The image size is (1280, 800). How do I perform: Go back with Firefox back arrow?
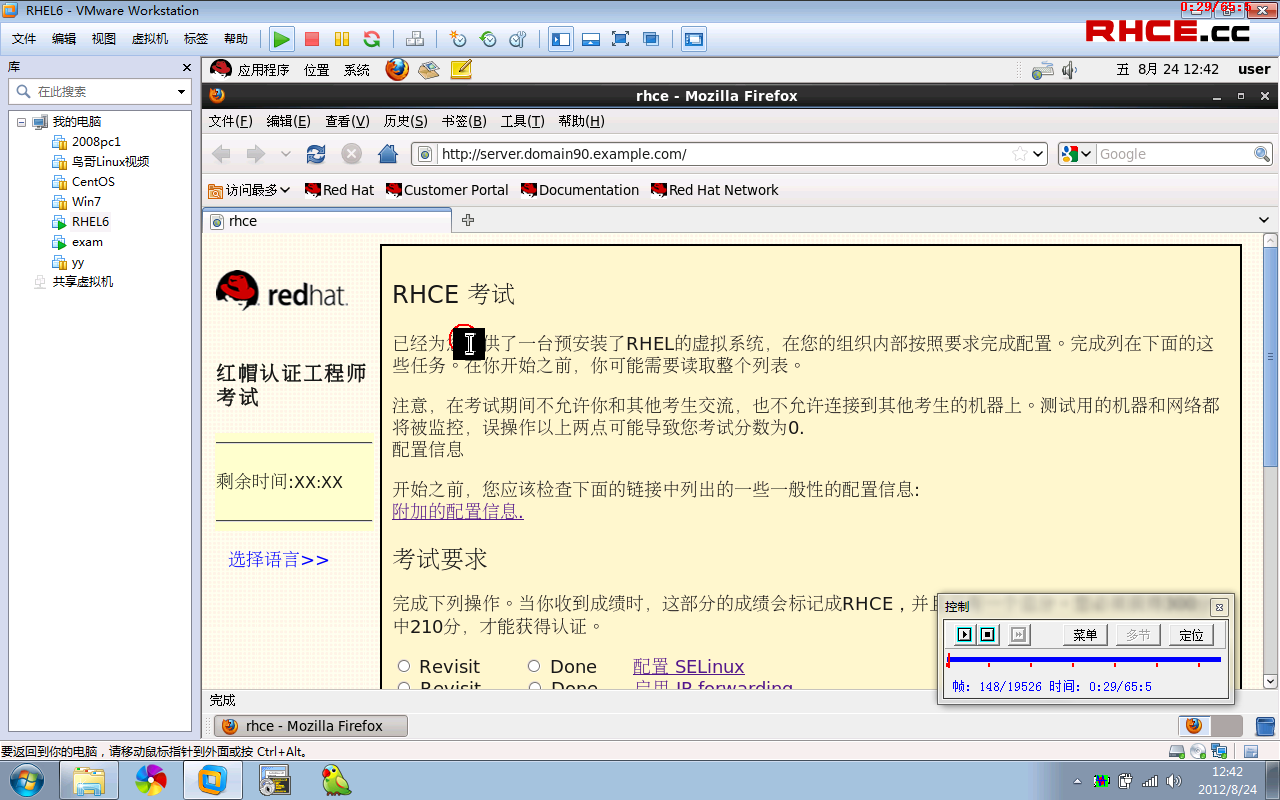[222, 154]
